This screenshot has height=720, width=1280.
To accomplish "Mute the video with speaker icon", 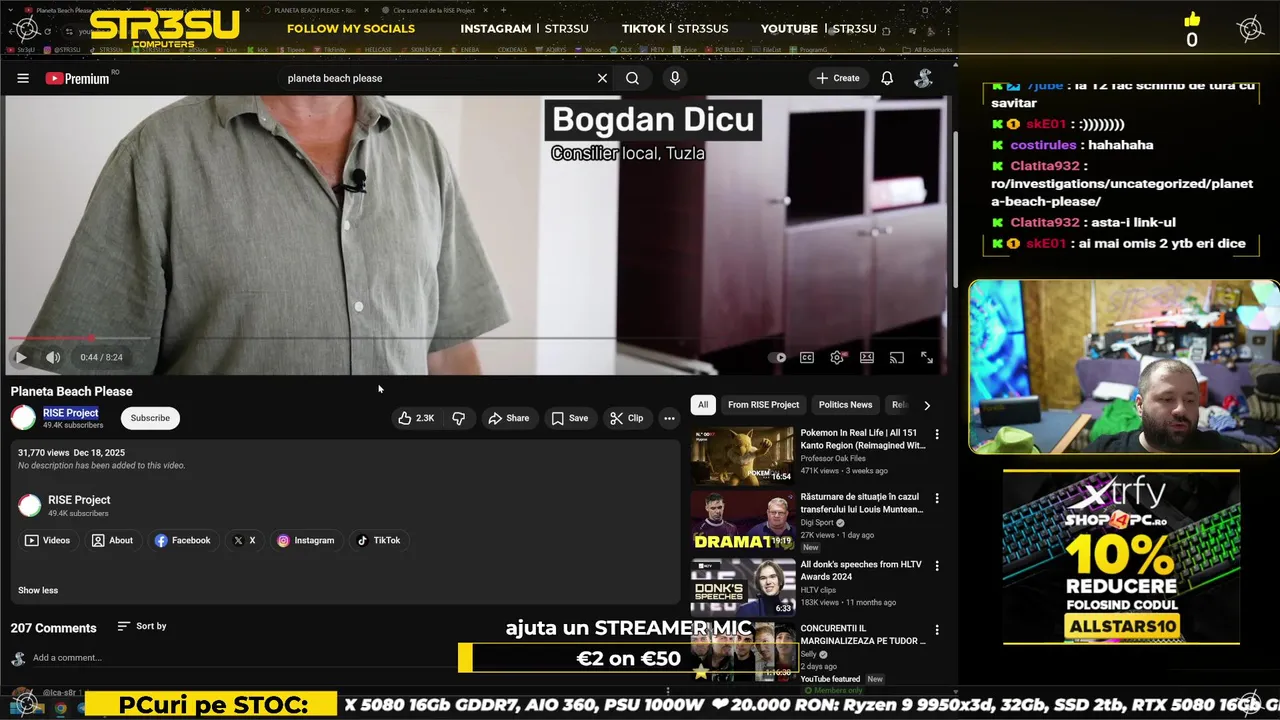I will pos(53,357).
